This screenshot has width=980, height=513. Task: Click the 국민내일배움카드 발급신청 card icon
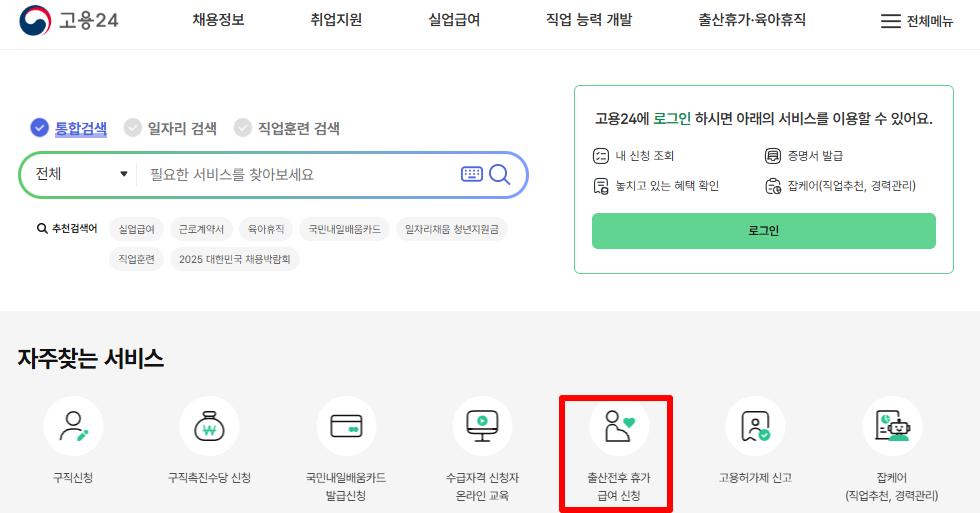tap(346, 426)
